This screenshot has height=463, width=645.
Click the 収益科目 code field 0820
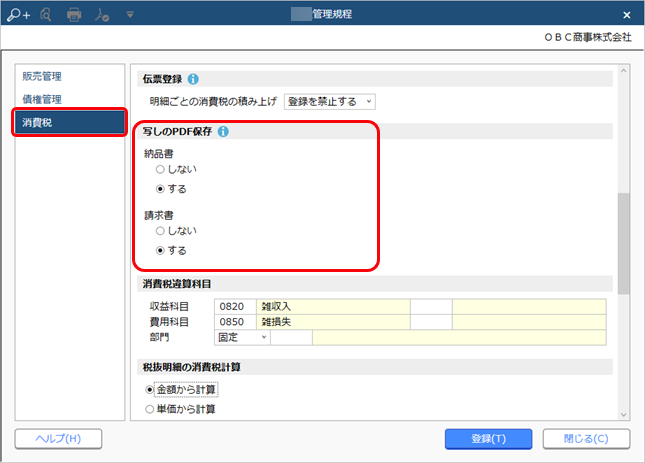point(235,307)
